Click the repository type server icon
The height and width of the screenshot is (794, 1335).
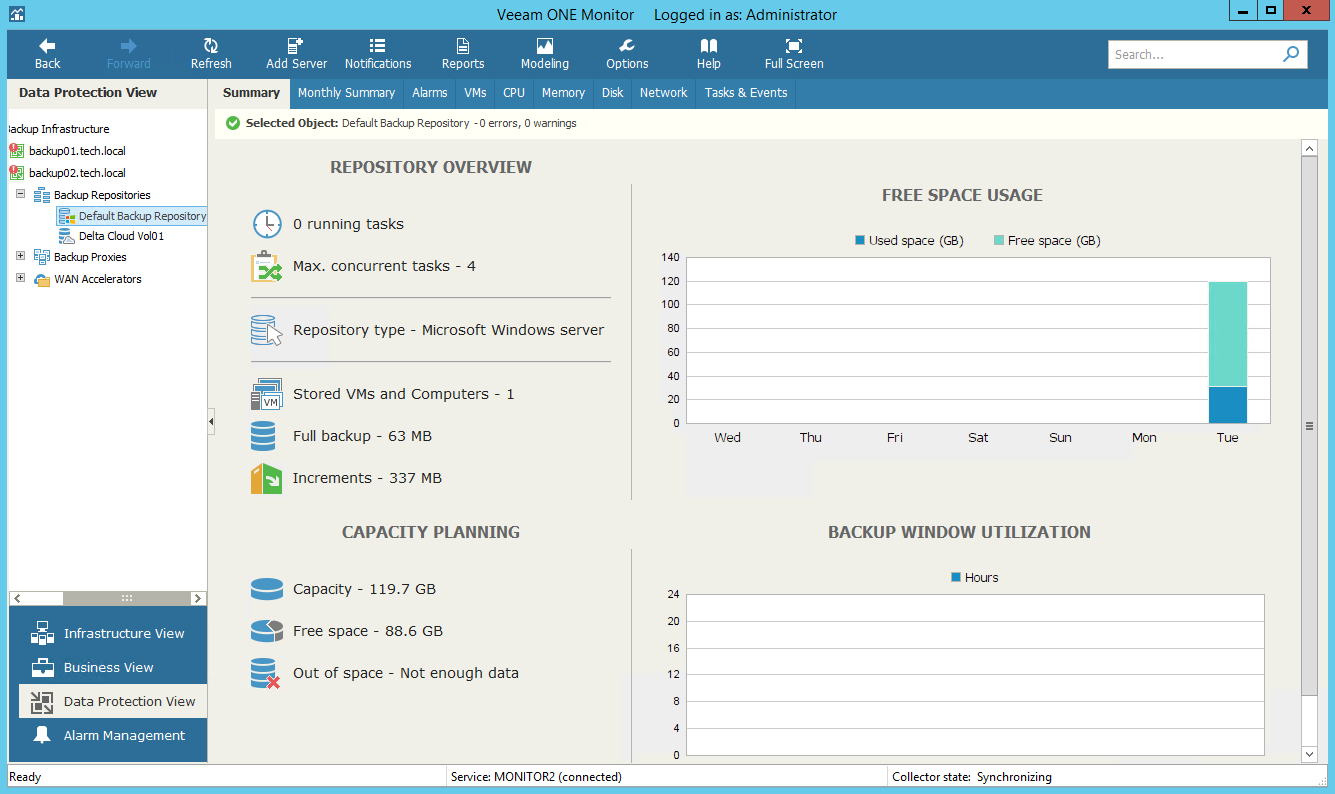[x=267, y=330]
